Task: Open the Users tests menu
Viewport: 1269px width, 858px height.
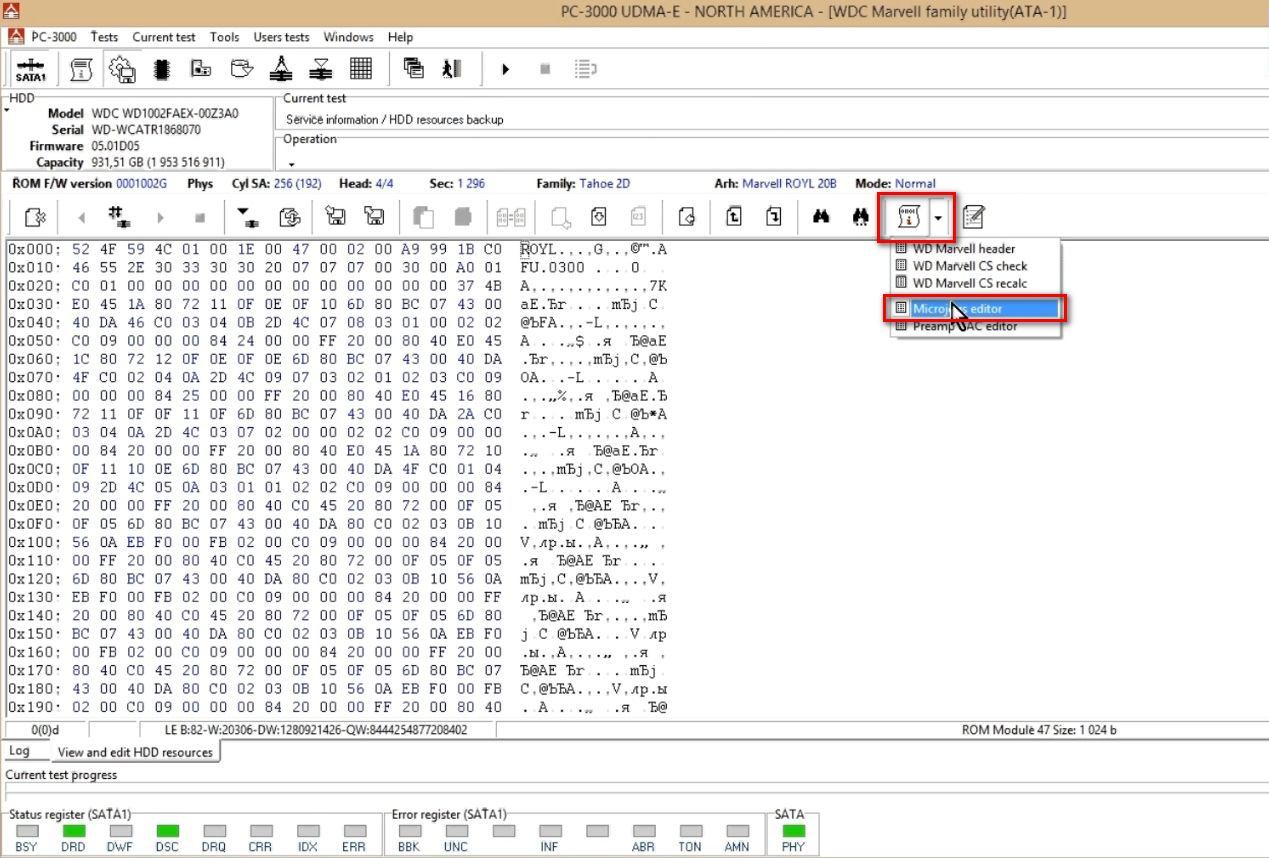Action: pos(281,37)
